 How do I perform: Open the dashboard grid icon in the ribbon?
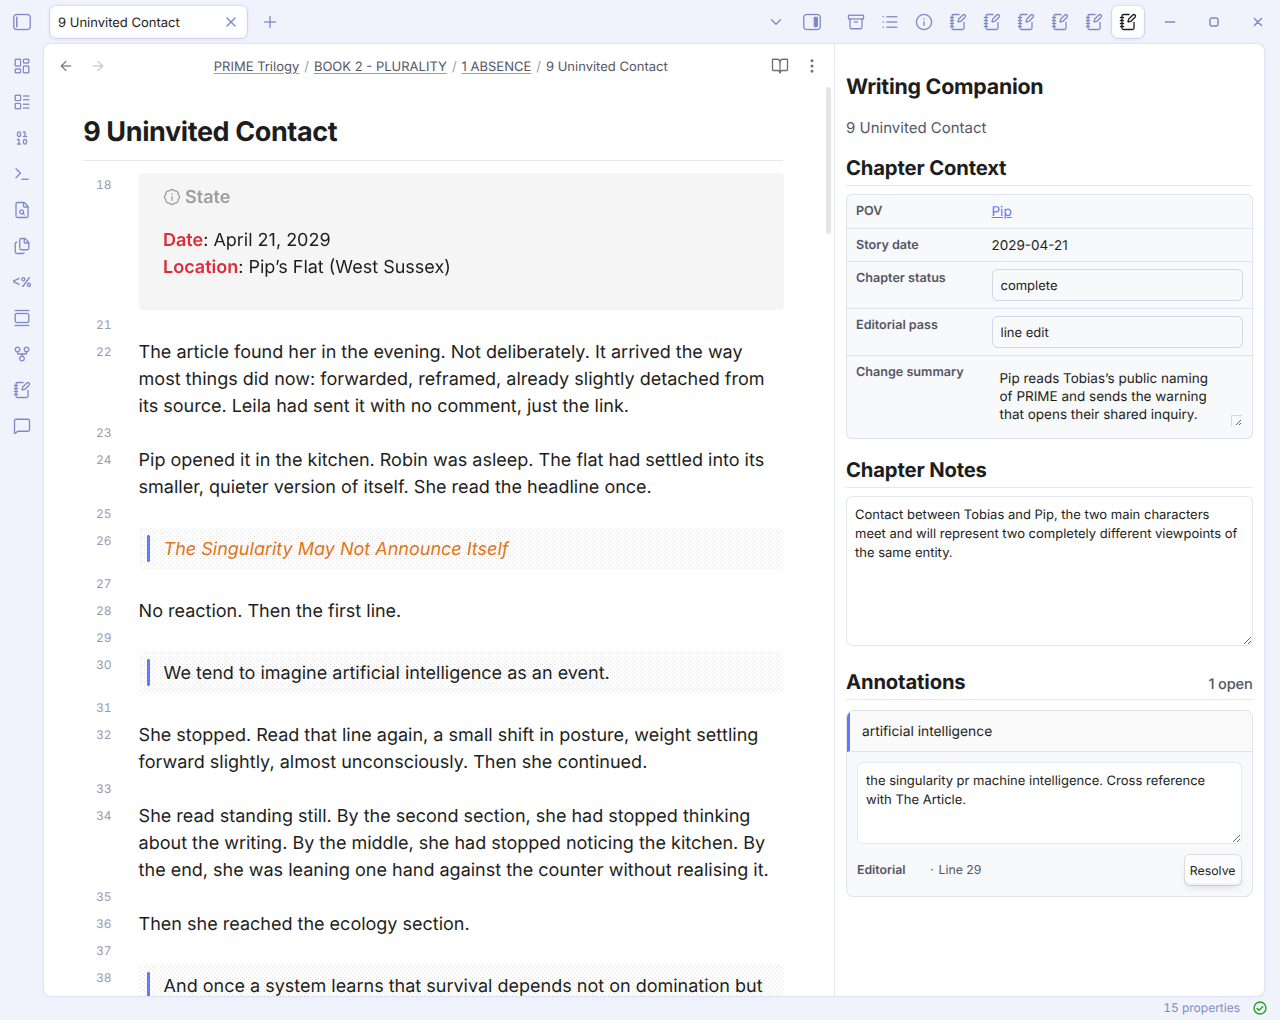point(22,66)
